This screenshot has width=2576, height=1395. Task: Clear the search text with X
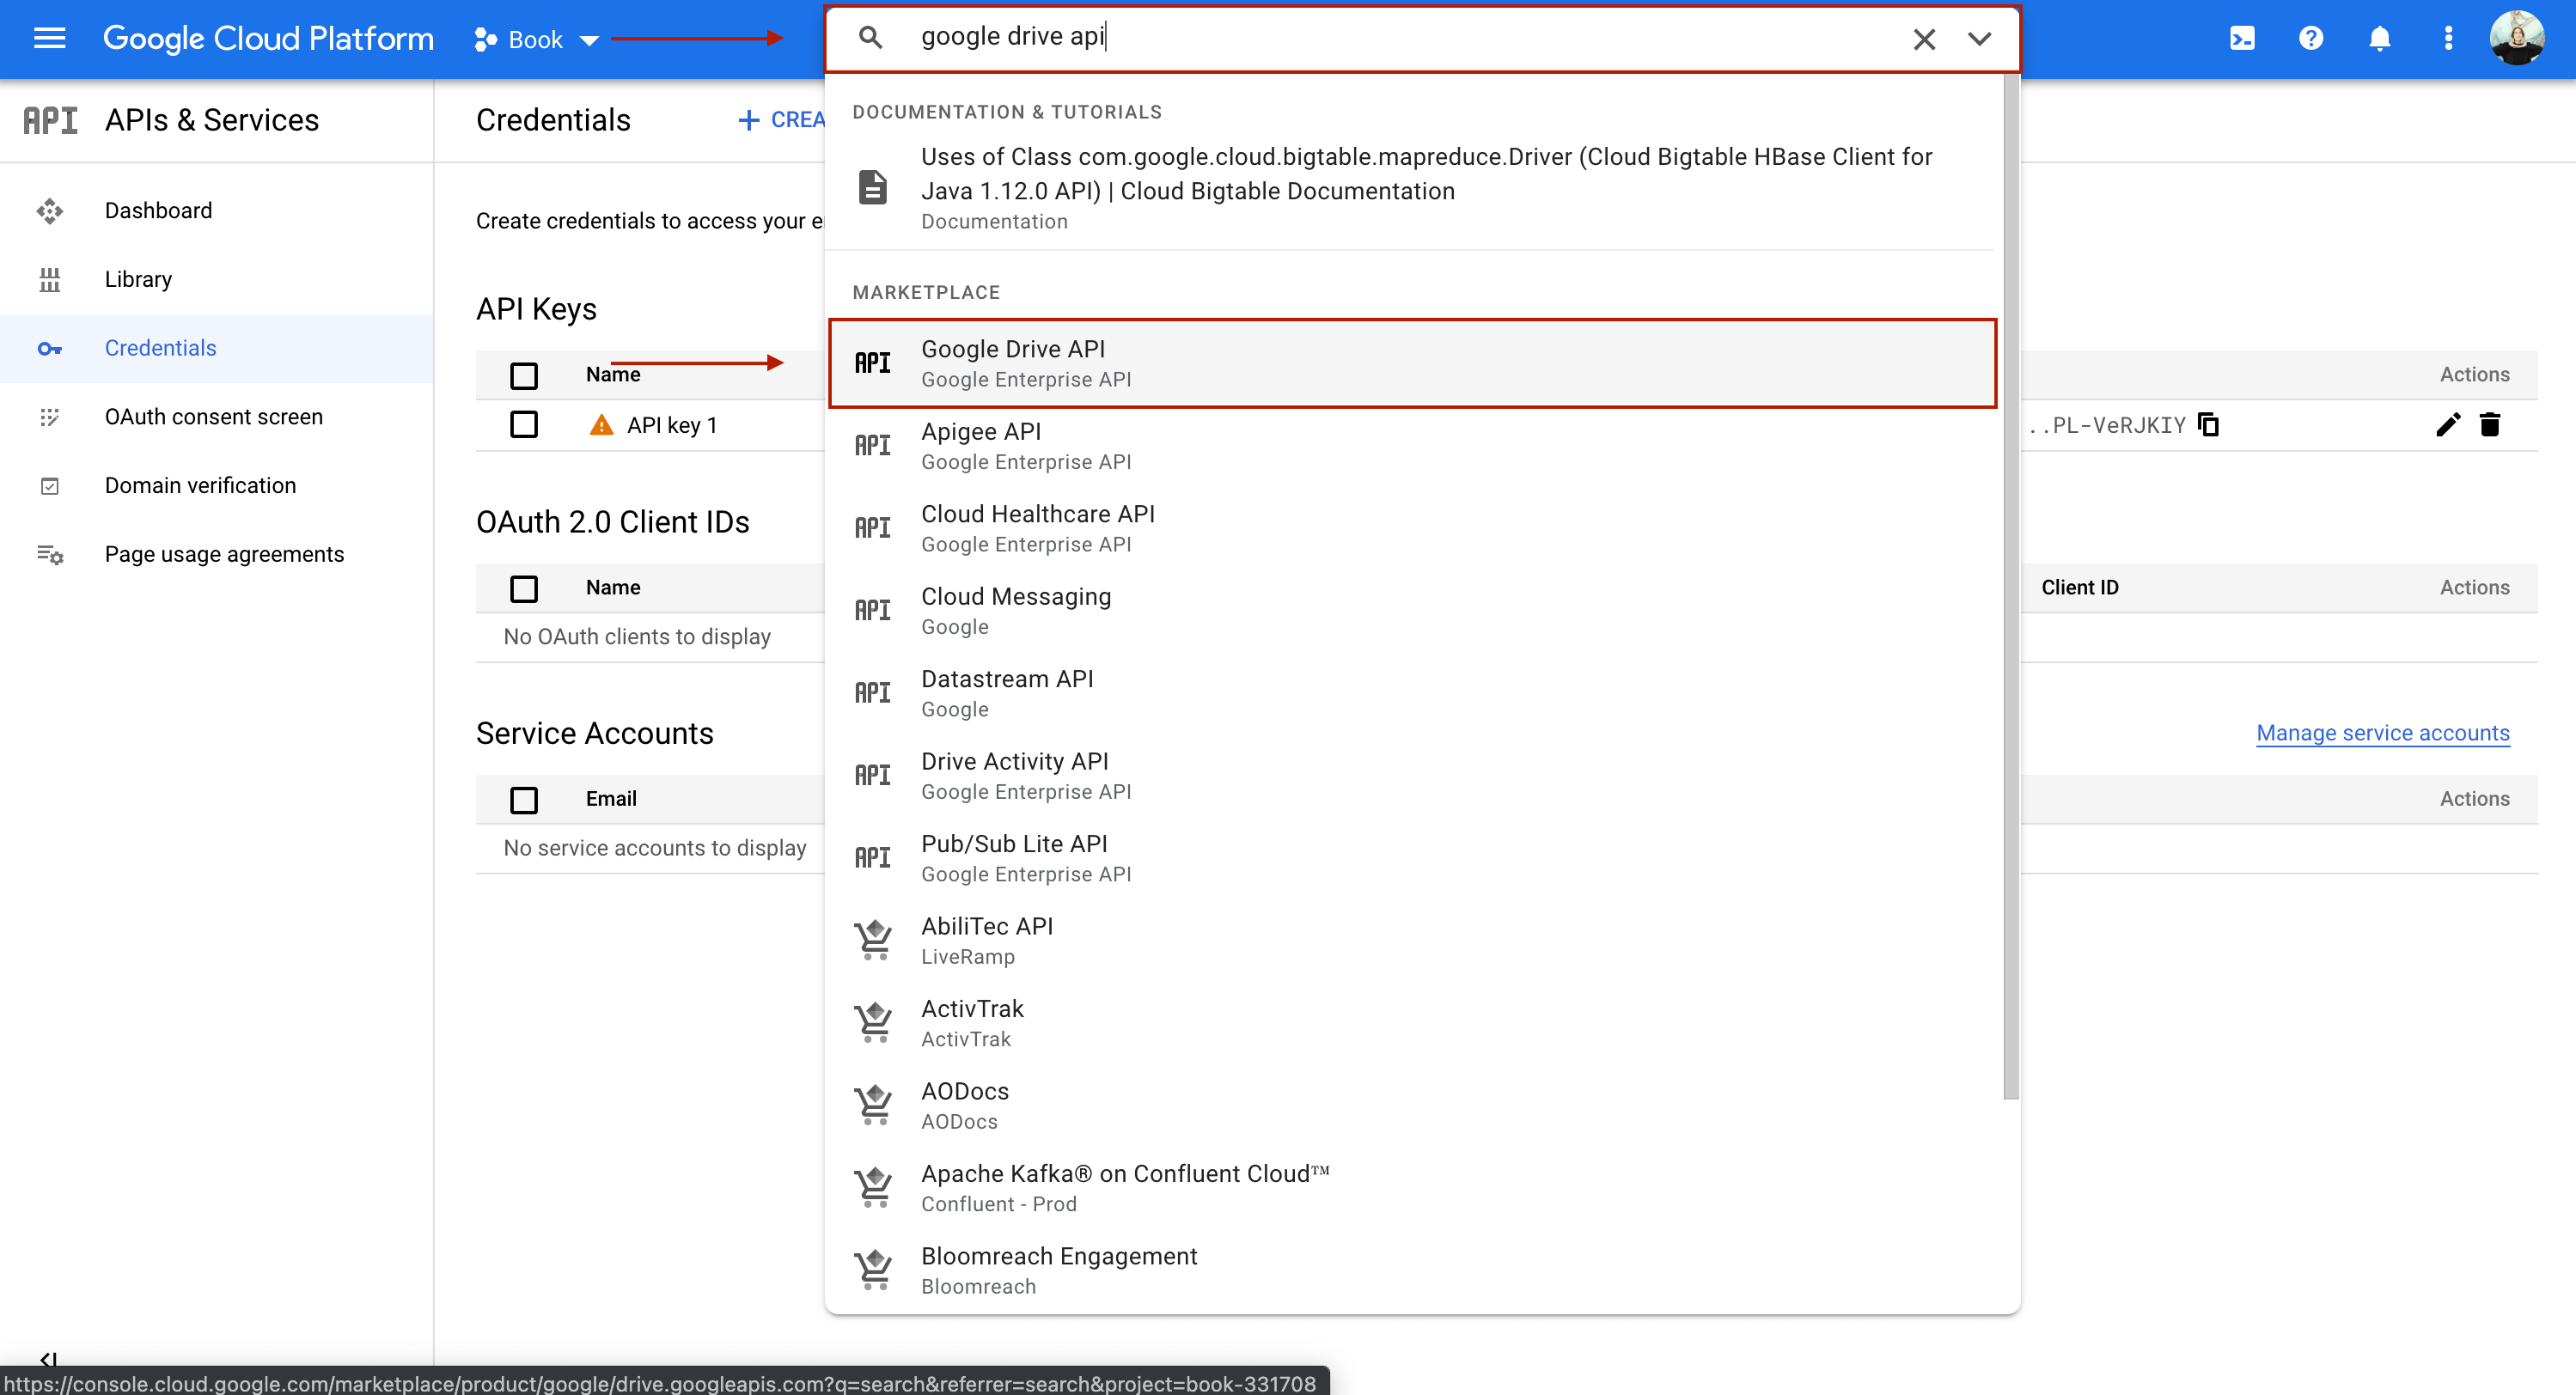tap(1924, 39)
